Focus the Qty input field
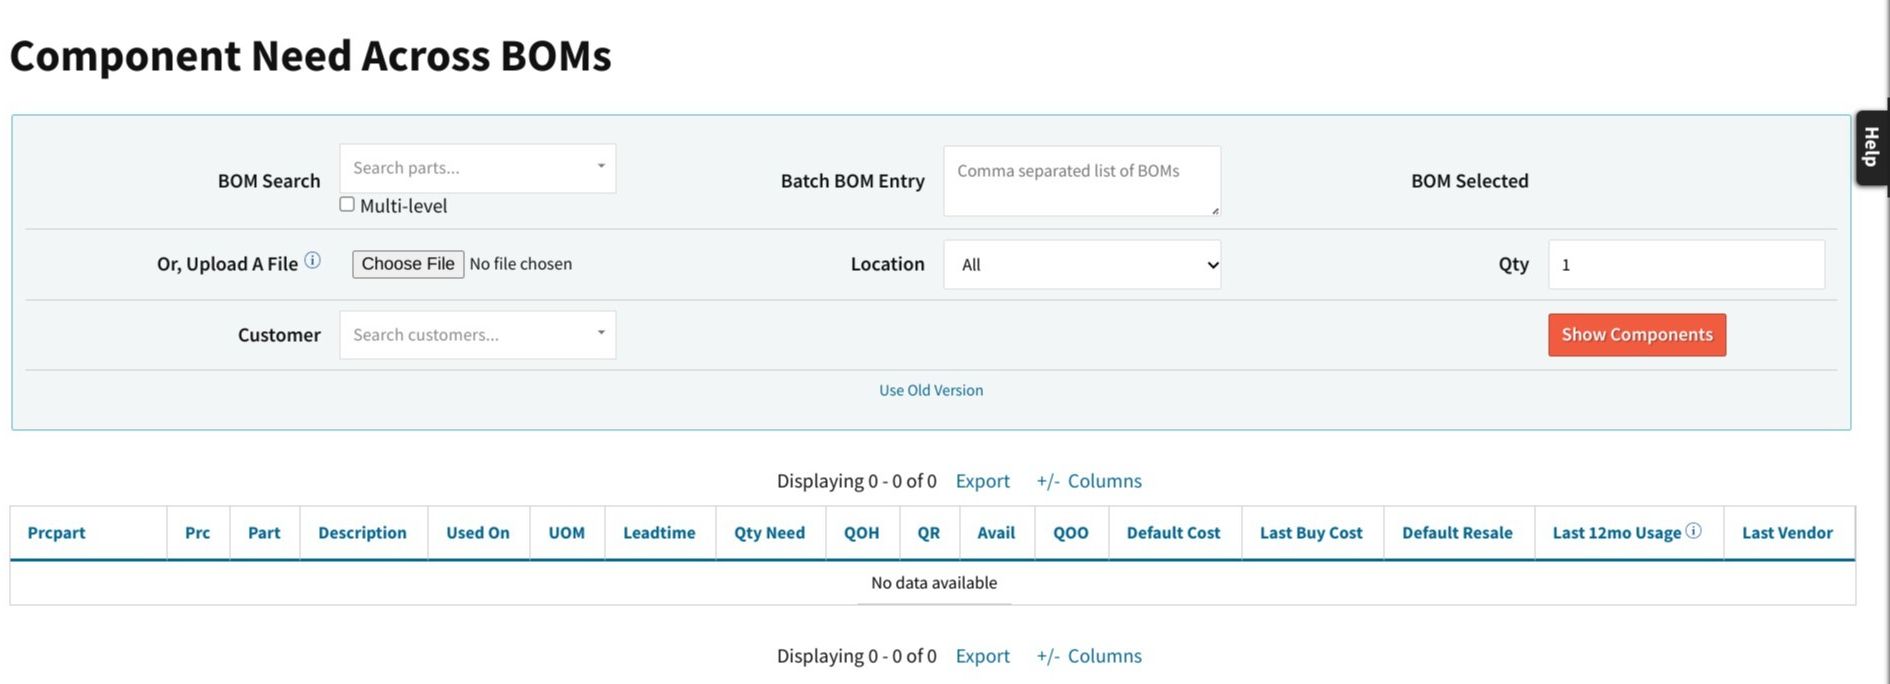 pos(1685,265)
